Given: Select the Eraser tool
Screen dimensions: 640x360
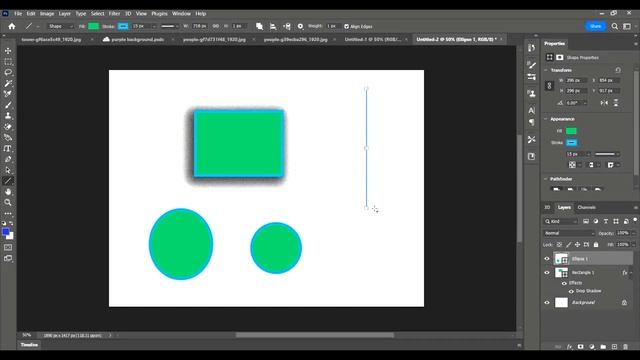Looking at the screenshot, I should 8,127.
